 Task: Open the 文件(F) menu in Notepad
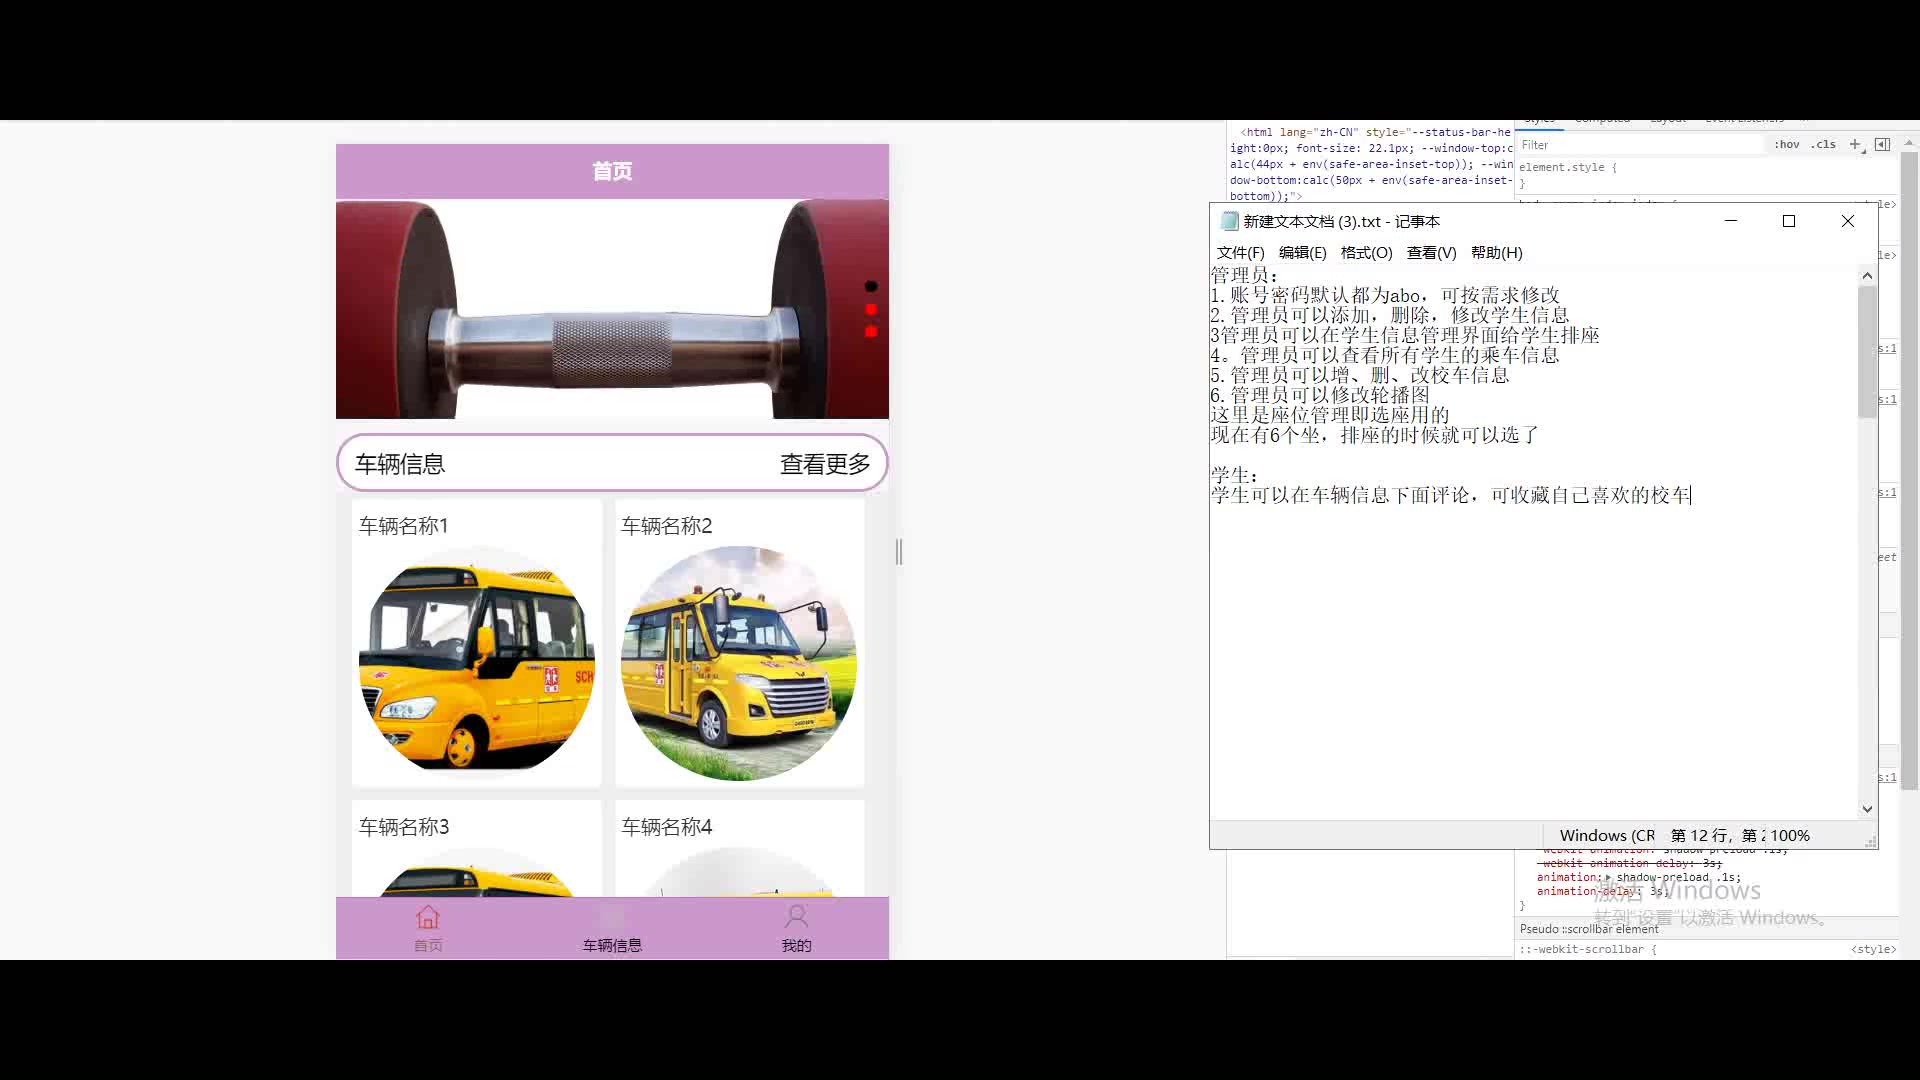click(1240, 253)
